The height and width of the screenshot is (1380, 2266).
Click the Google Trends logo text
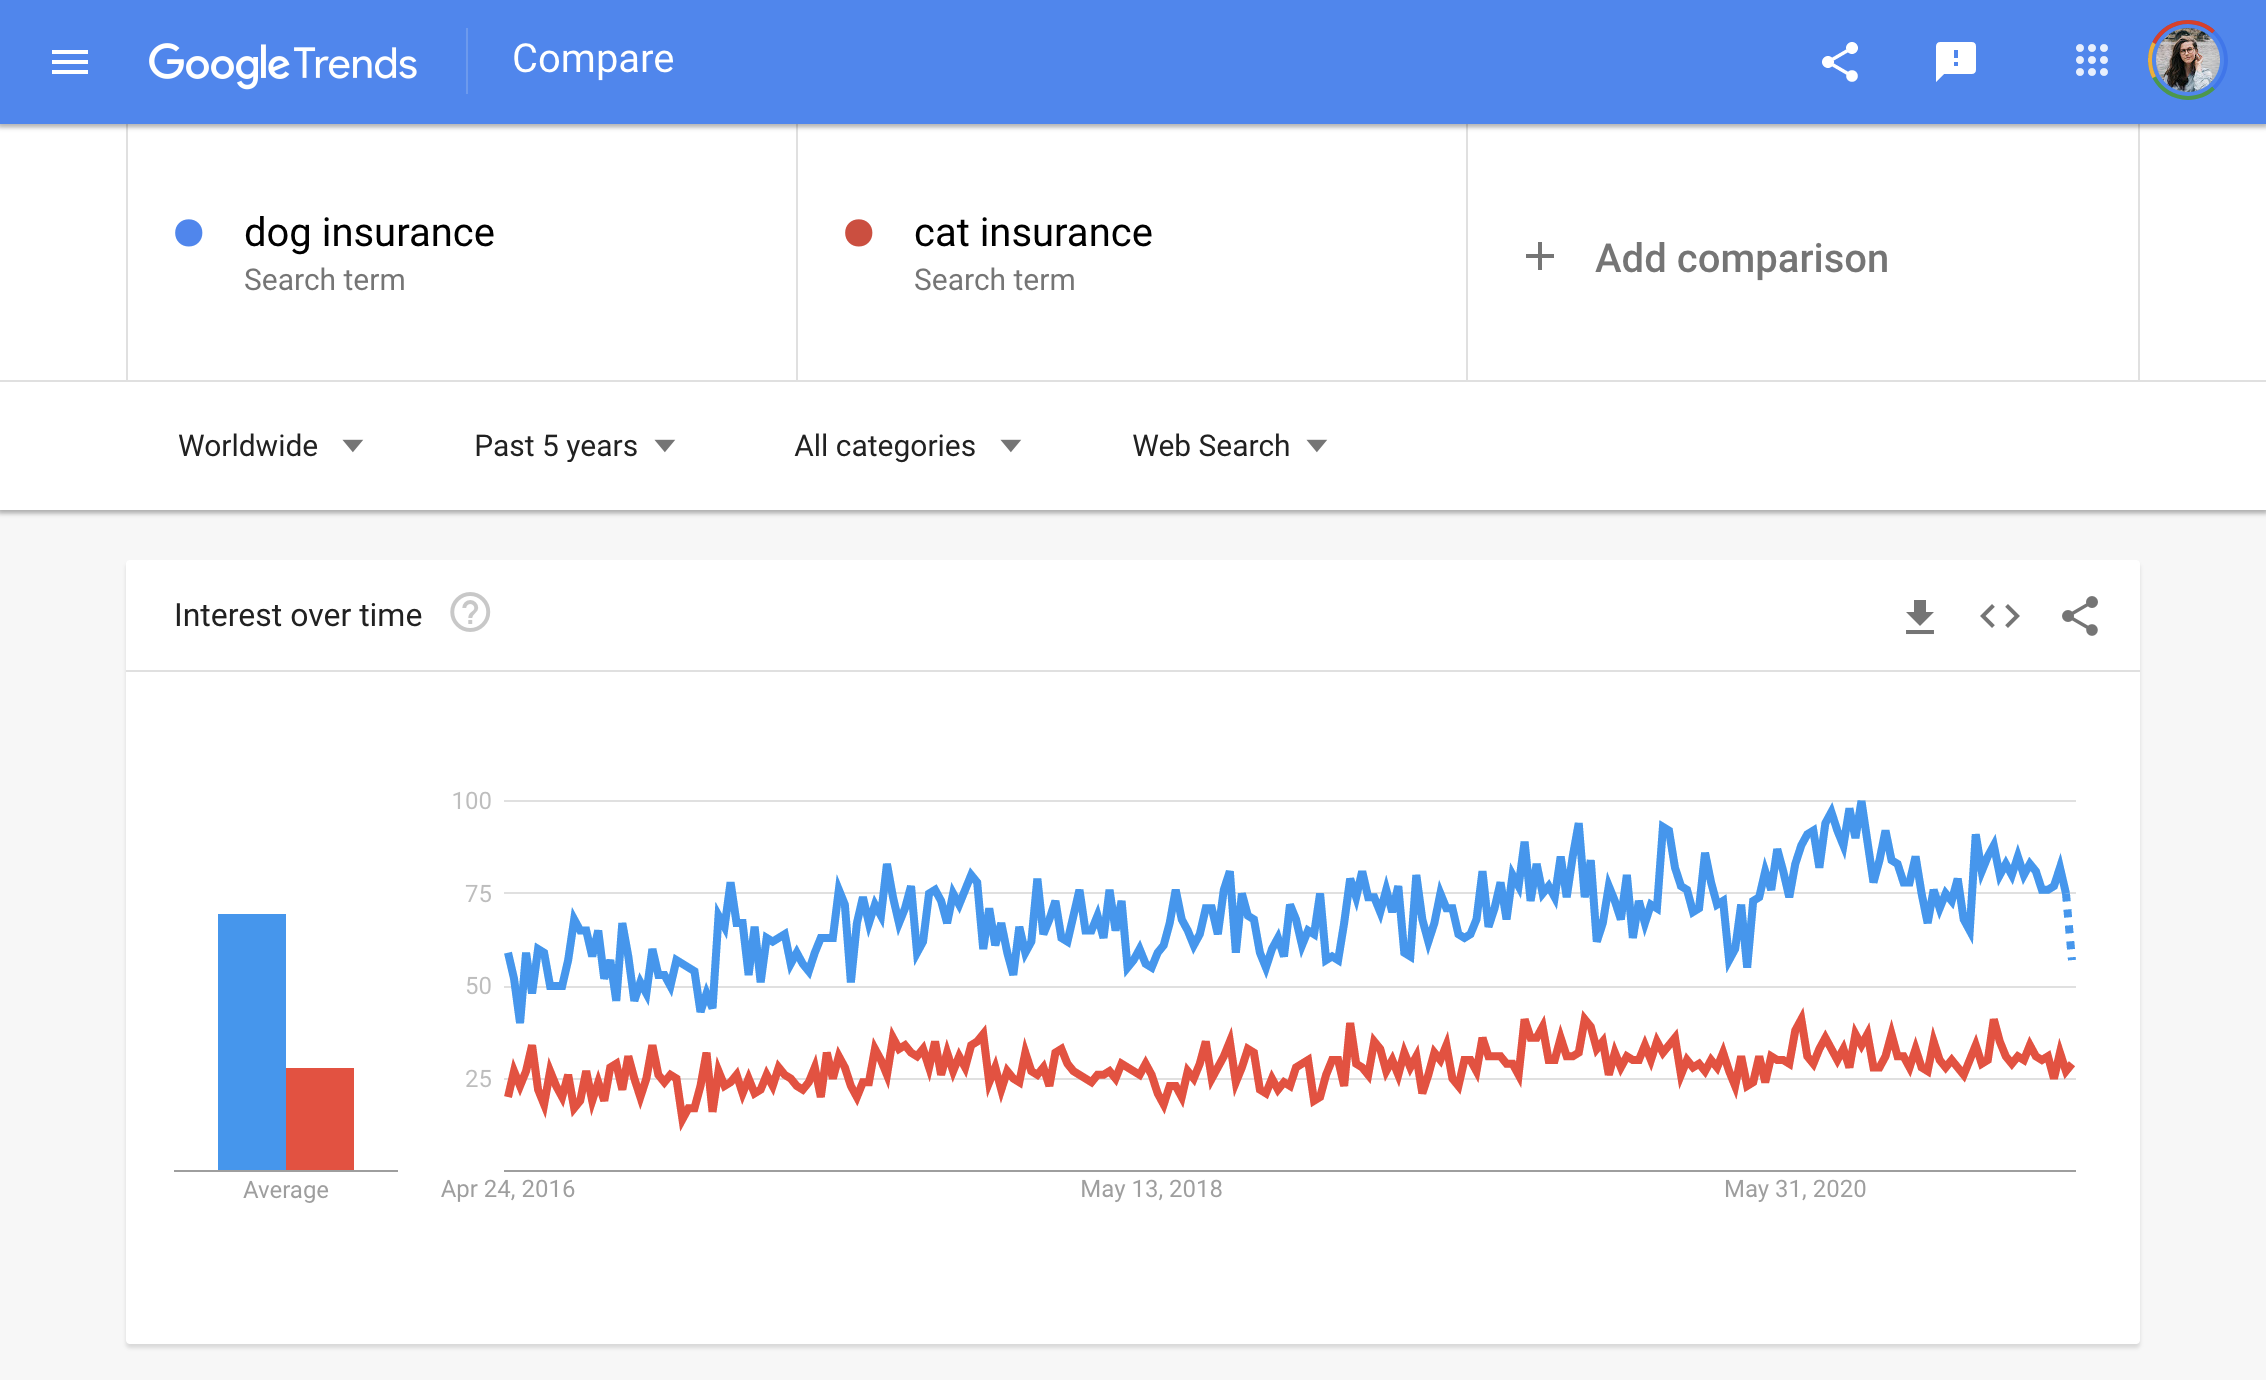click(283, 60)
